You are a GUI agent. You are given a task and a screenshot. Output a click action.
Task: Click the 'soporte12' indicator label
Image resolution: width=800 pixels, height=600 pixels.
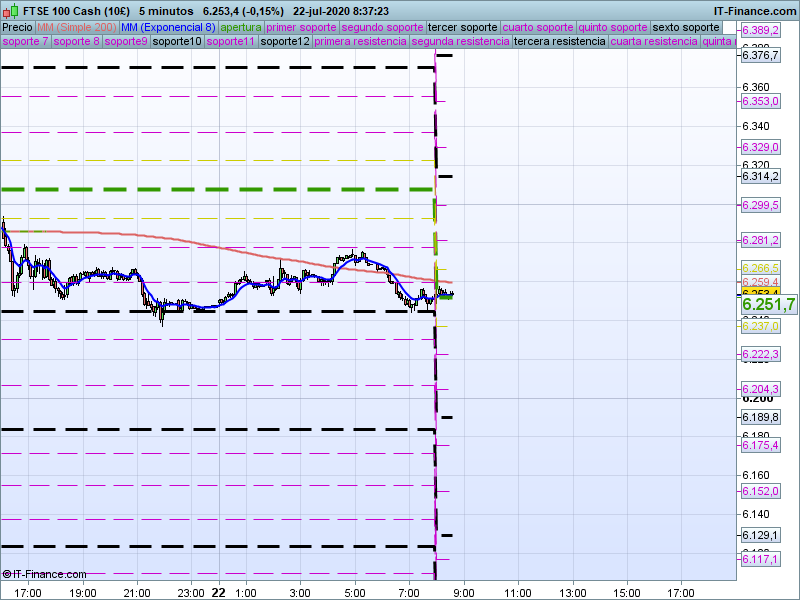click(x=285, y=42)
